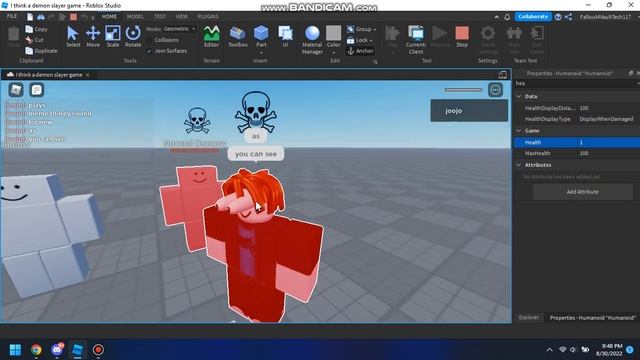This screenshot has width=640, height=360.
Task: Activate the Move tool
Action: tap(93, 37)
